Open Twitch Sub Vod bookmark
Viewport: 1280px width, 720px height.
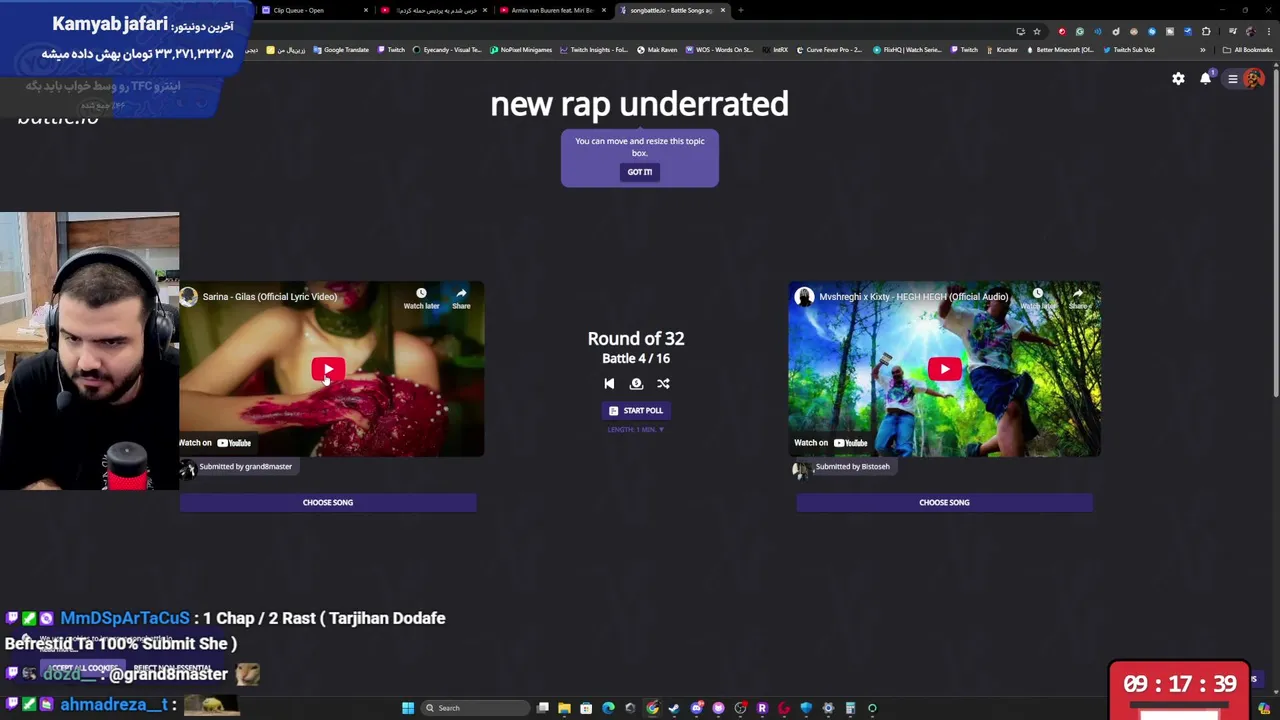click(1128, 49)
